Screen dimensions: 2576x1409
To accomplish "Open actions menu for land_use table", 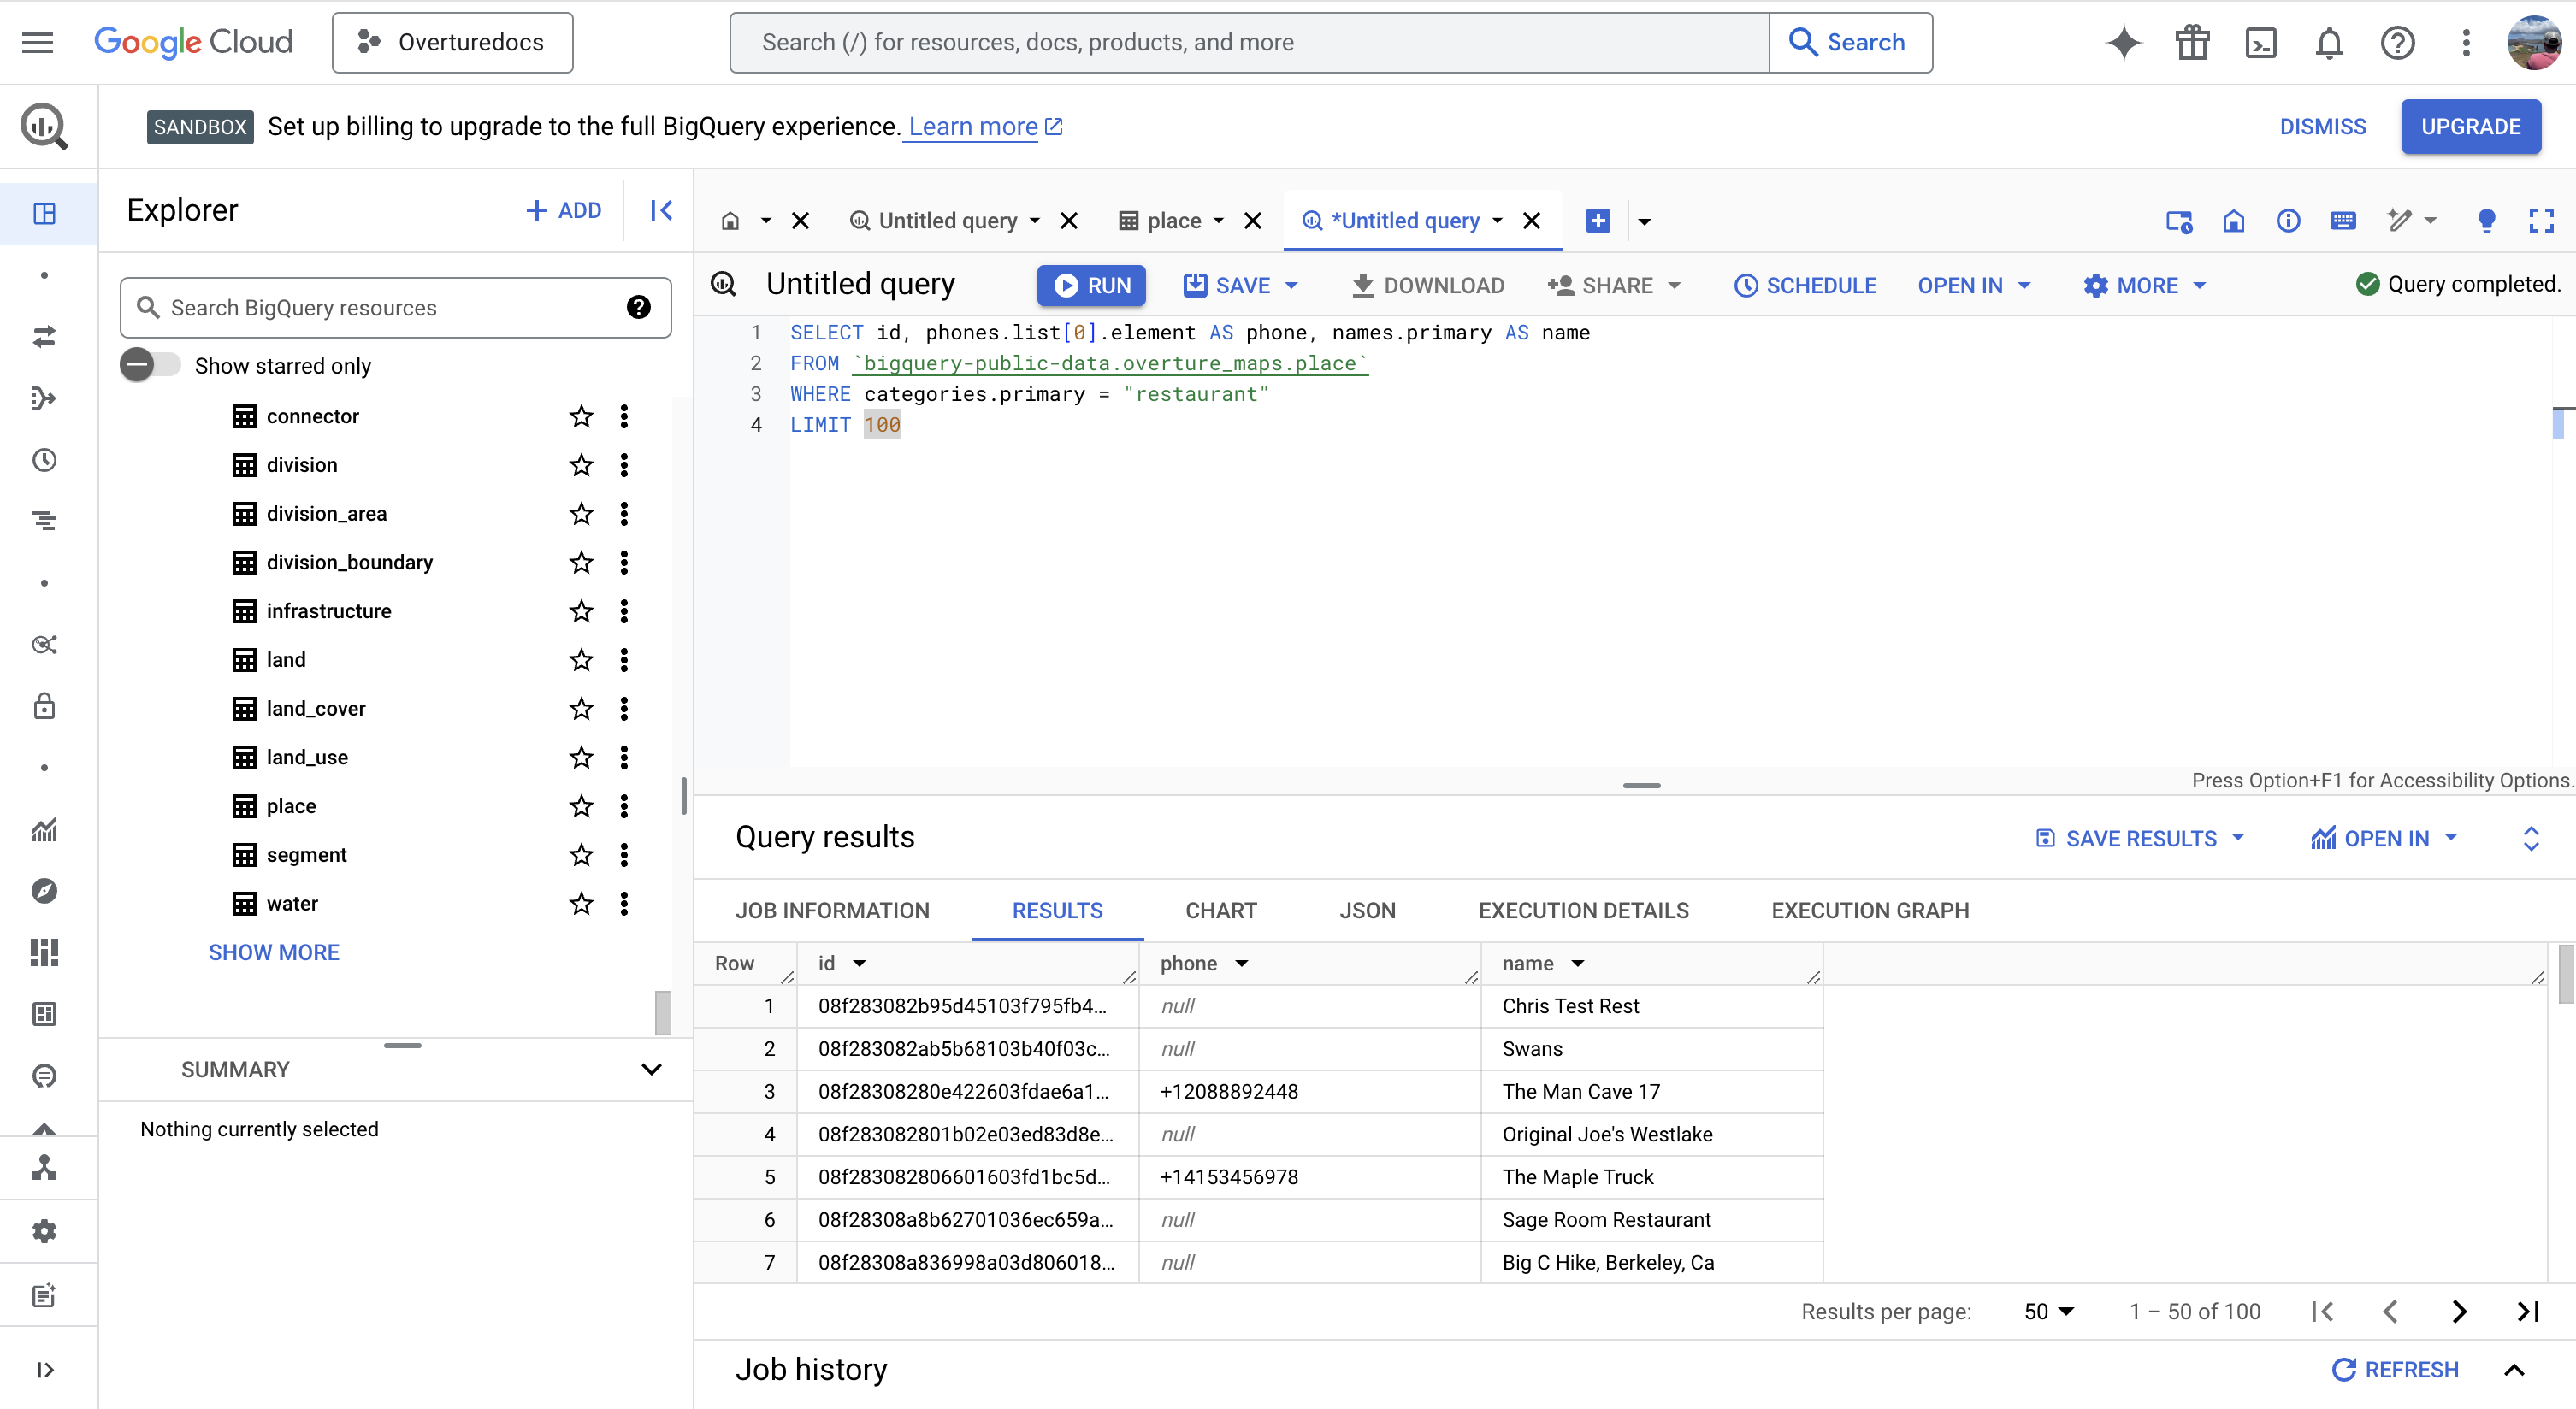I will pyautogui.click(x=624, y=757).
